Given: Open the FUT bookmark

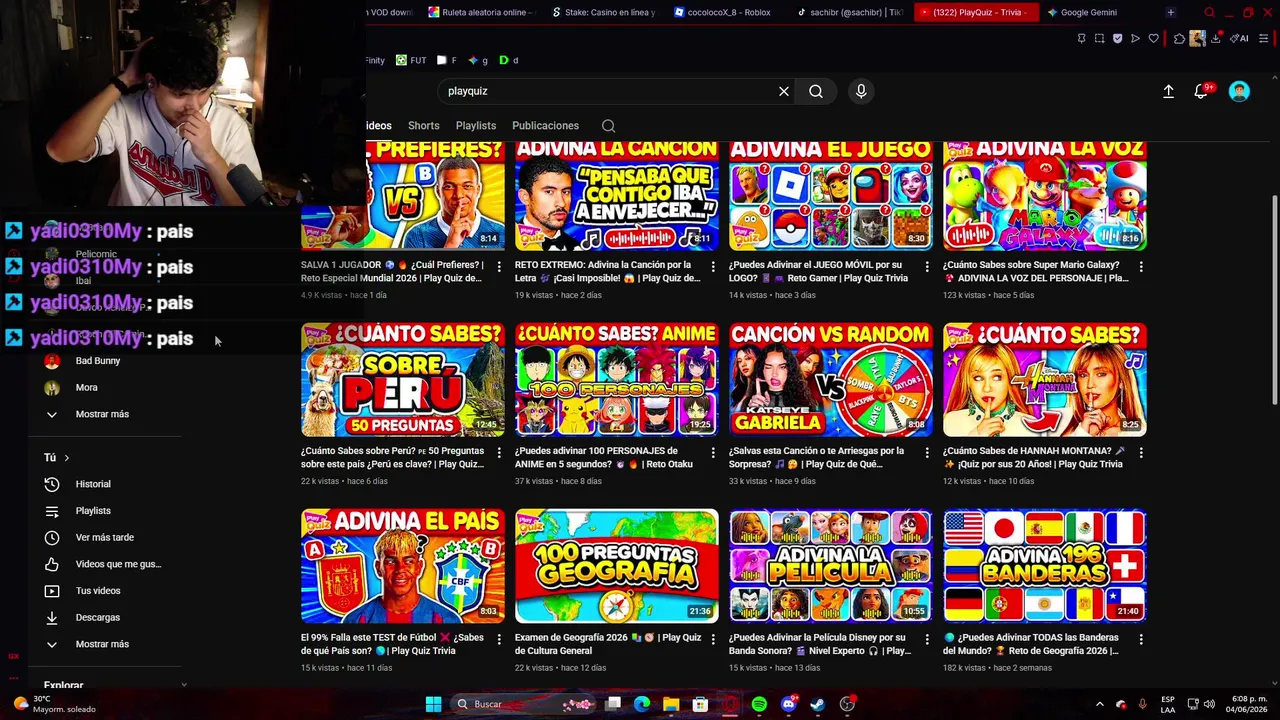Looking at the screenshot, I should pos(411,60).
